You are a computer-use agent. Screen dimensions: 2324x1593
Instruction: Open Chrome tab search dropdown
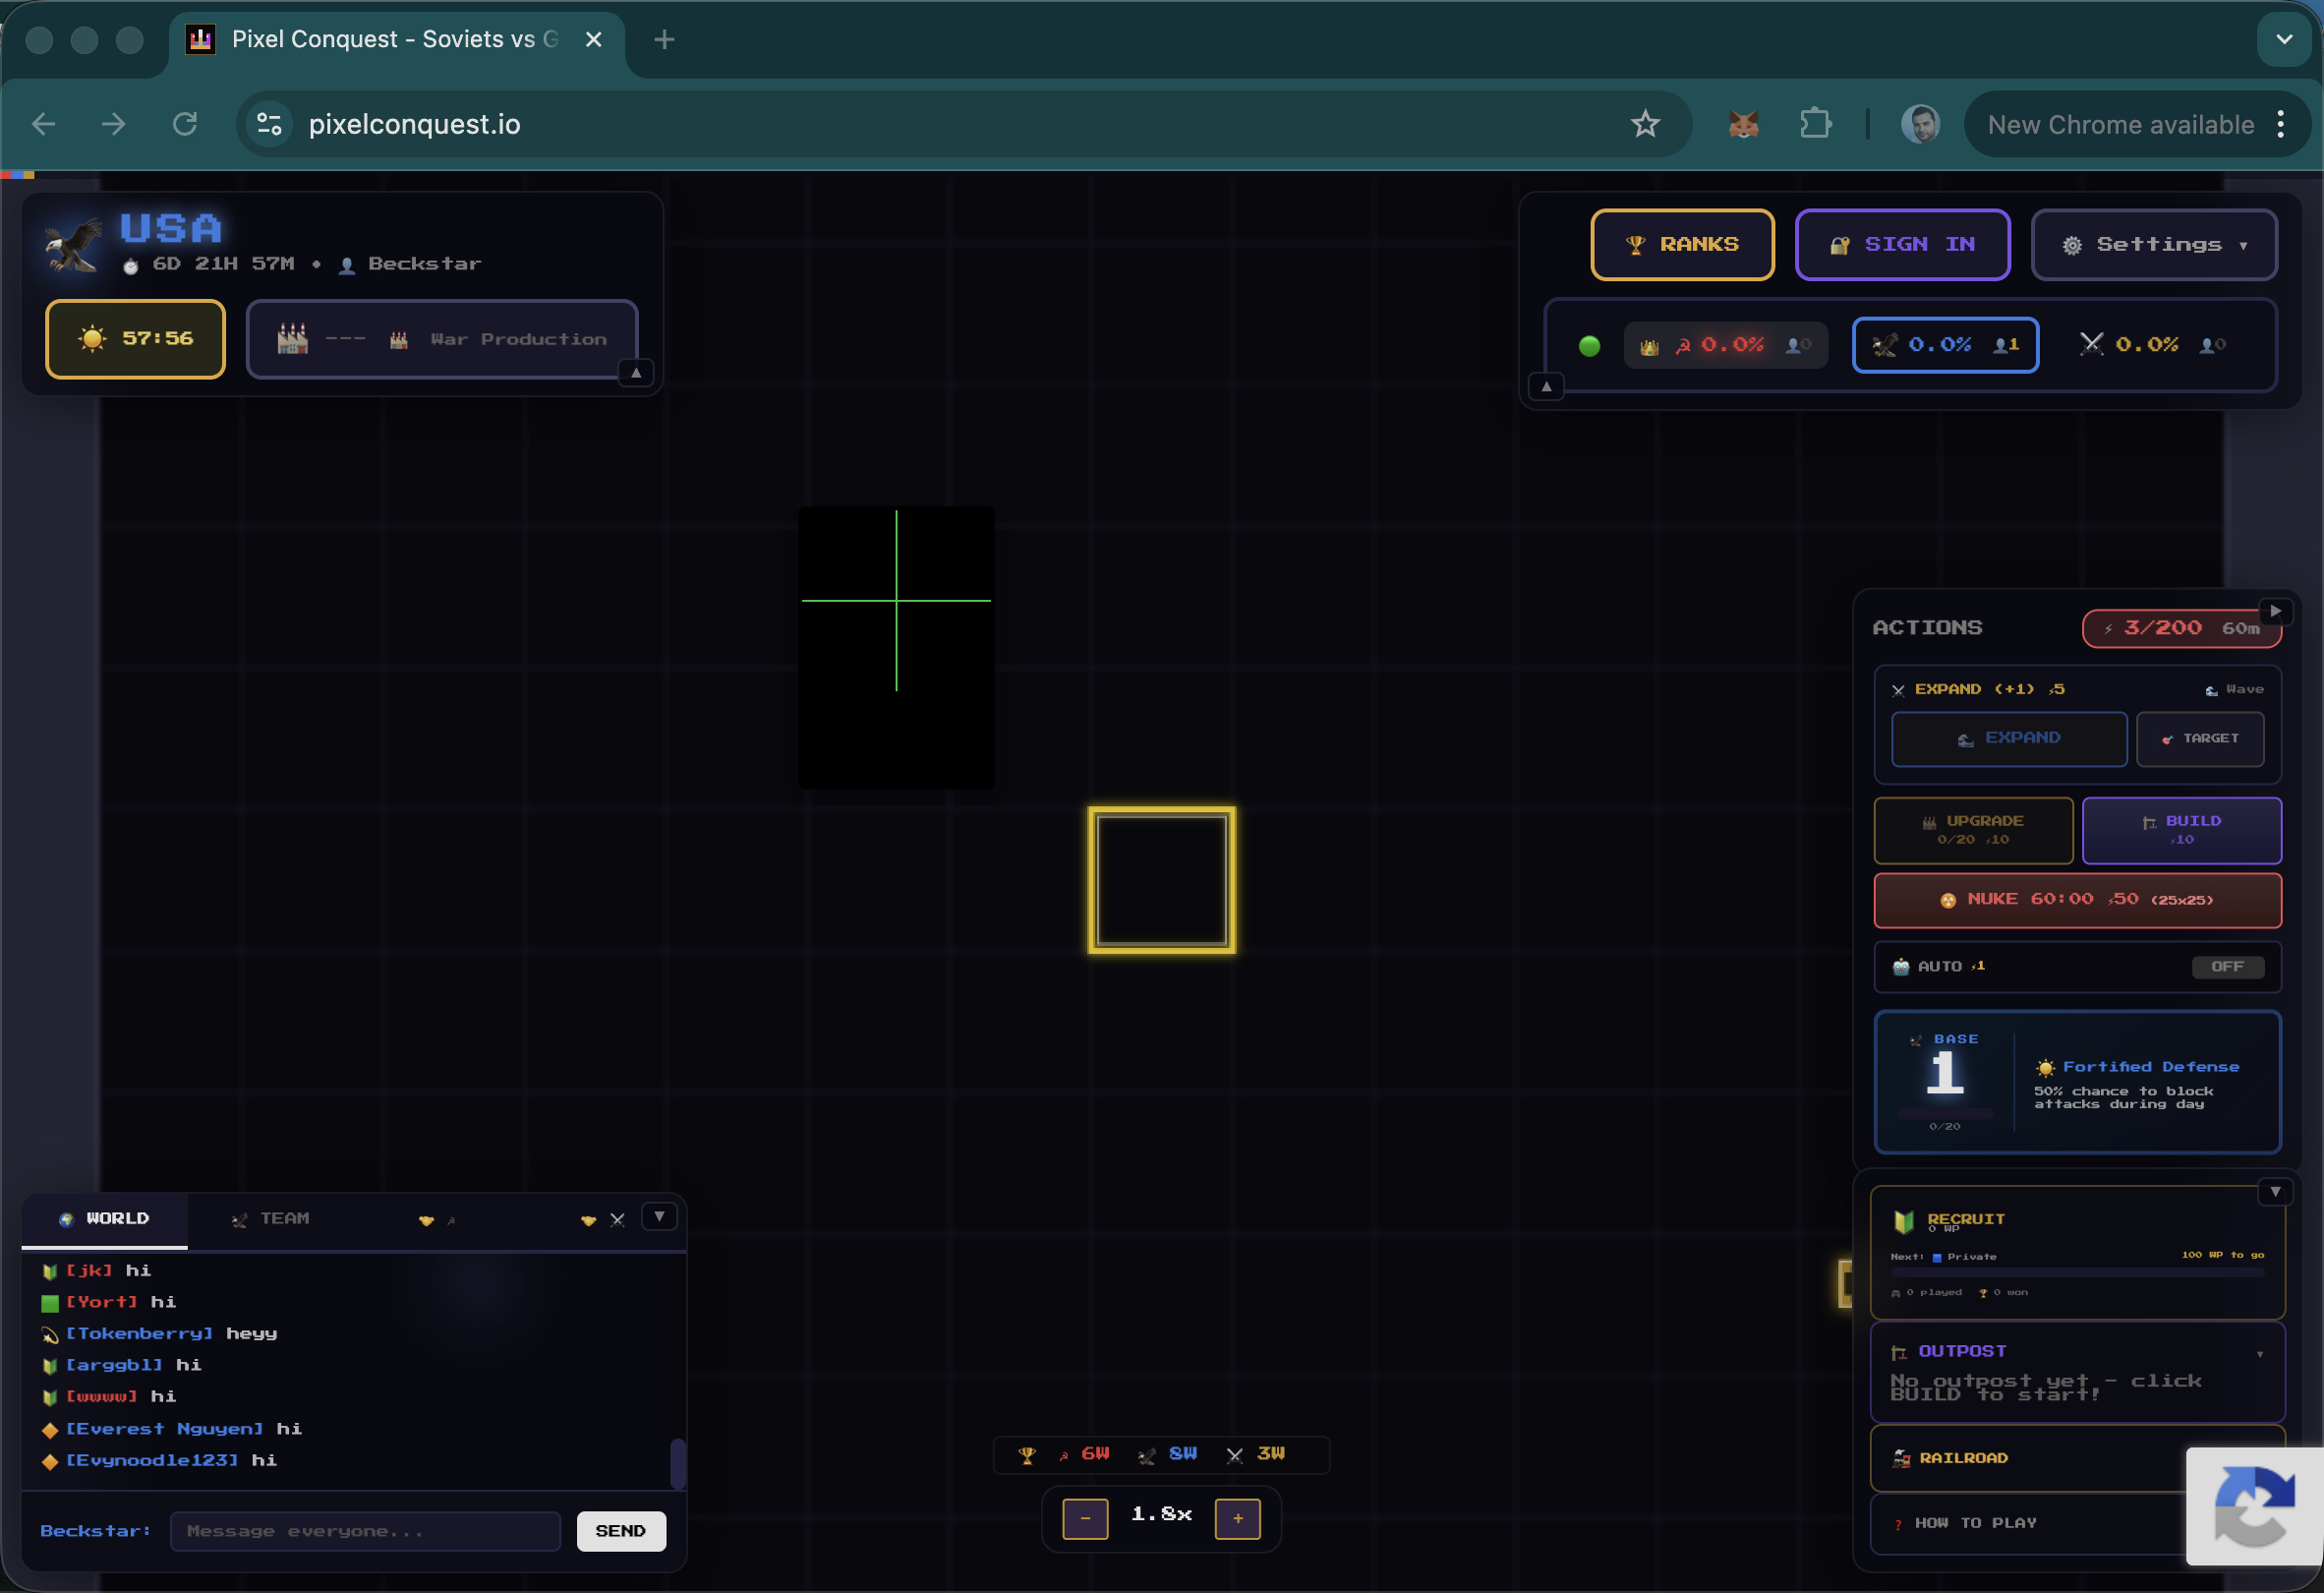(2284, 39)
